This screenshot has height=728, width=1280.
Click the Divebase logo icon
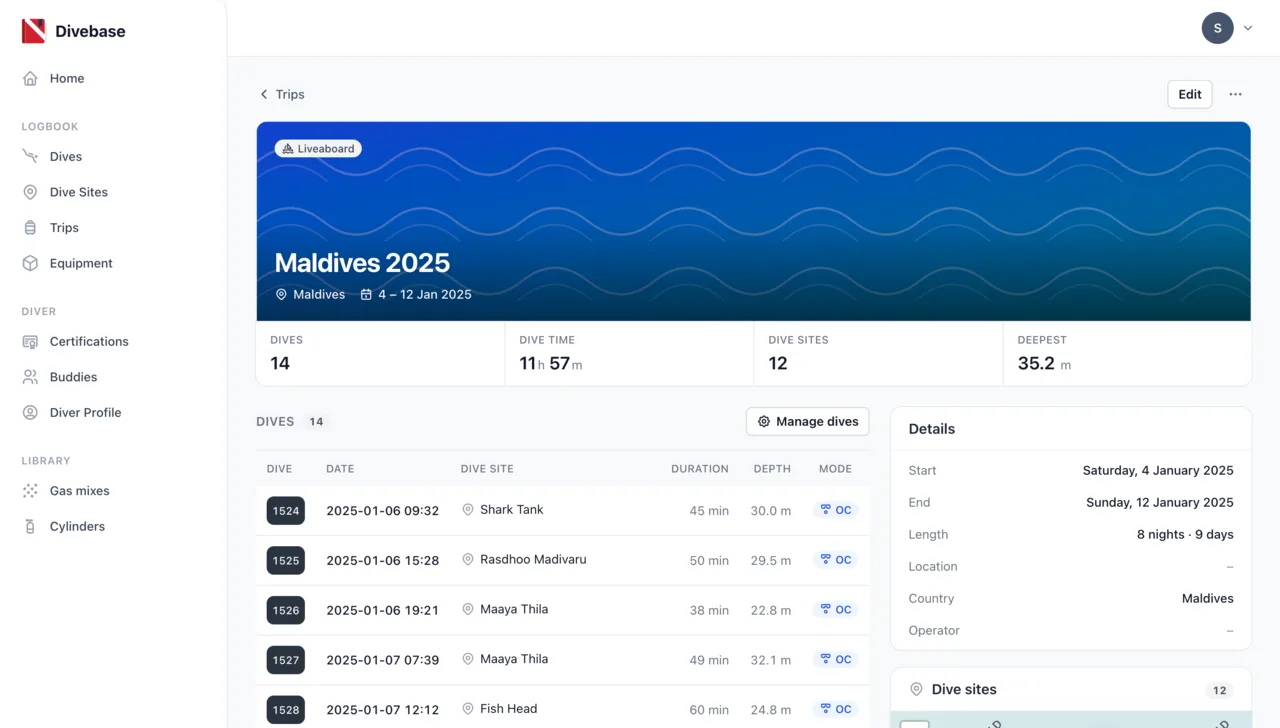[34, 31]
